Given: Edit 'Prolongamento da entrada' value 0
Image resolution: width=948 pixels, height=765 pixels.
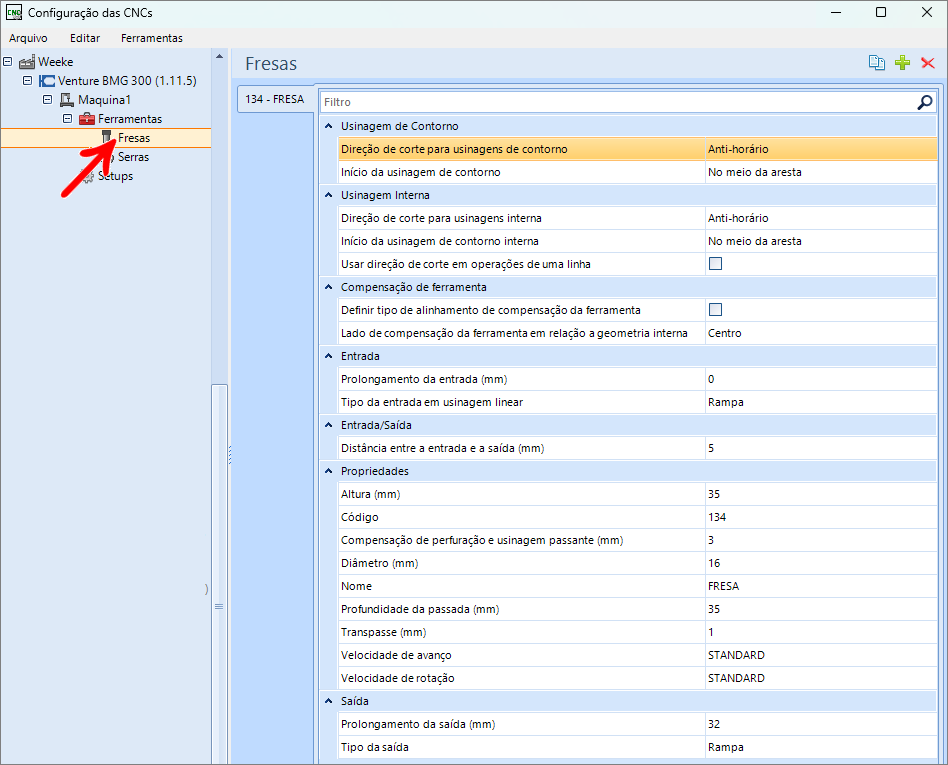Looking at the screenshot, I should (820, 379).
